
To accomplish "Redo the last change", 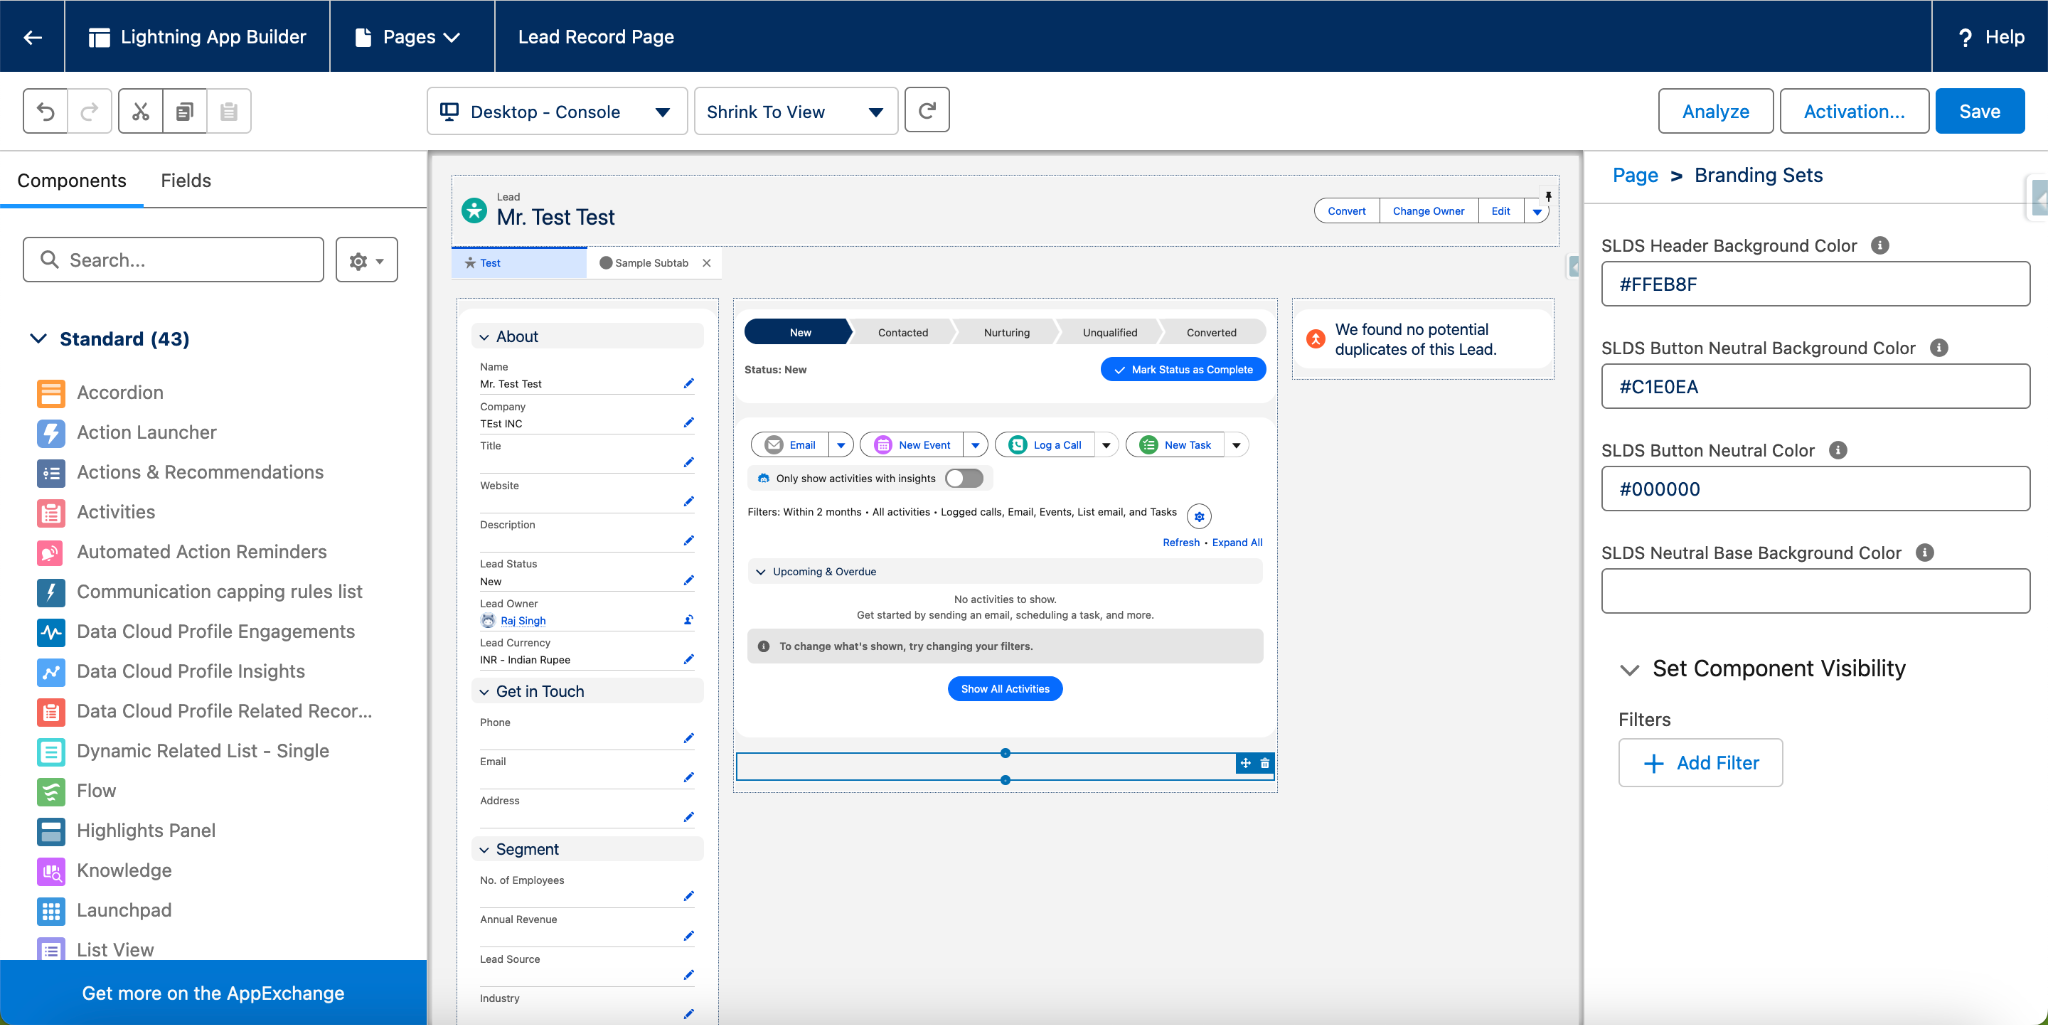I will [89, 111].
